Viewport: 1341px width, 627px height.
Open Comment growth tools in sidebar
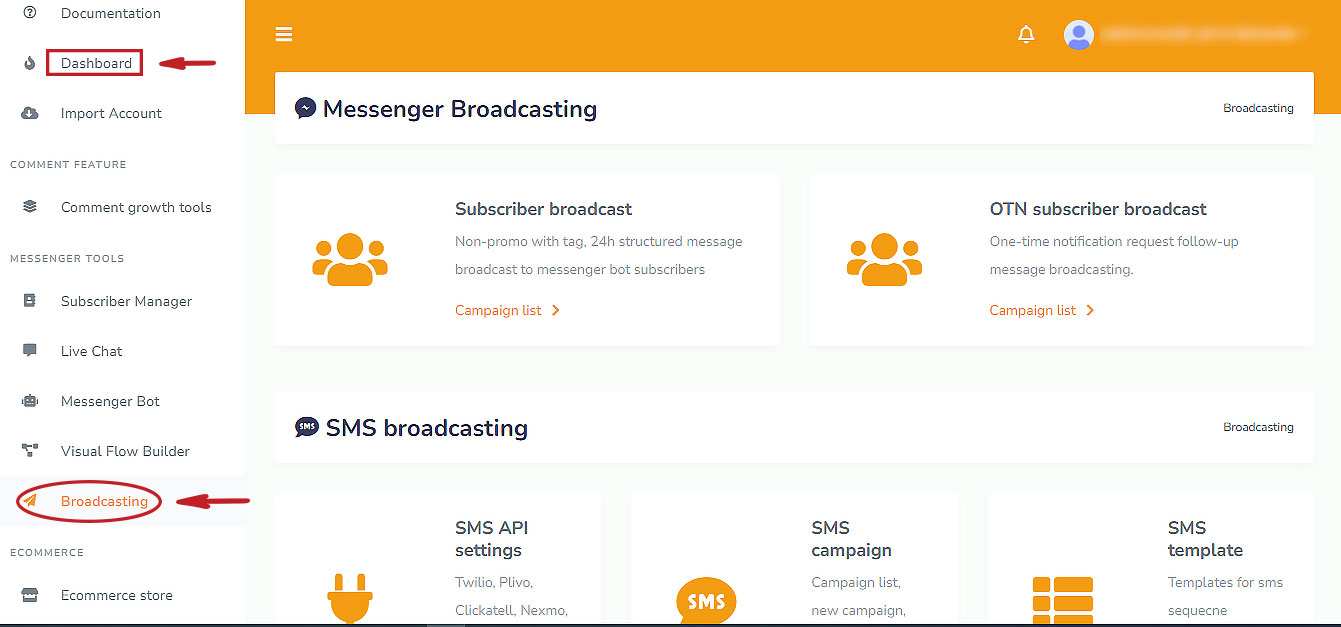(136, 207)
